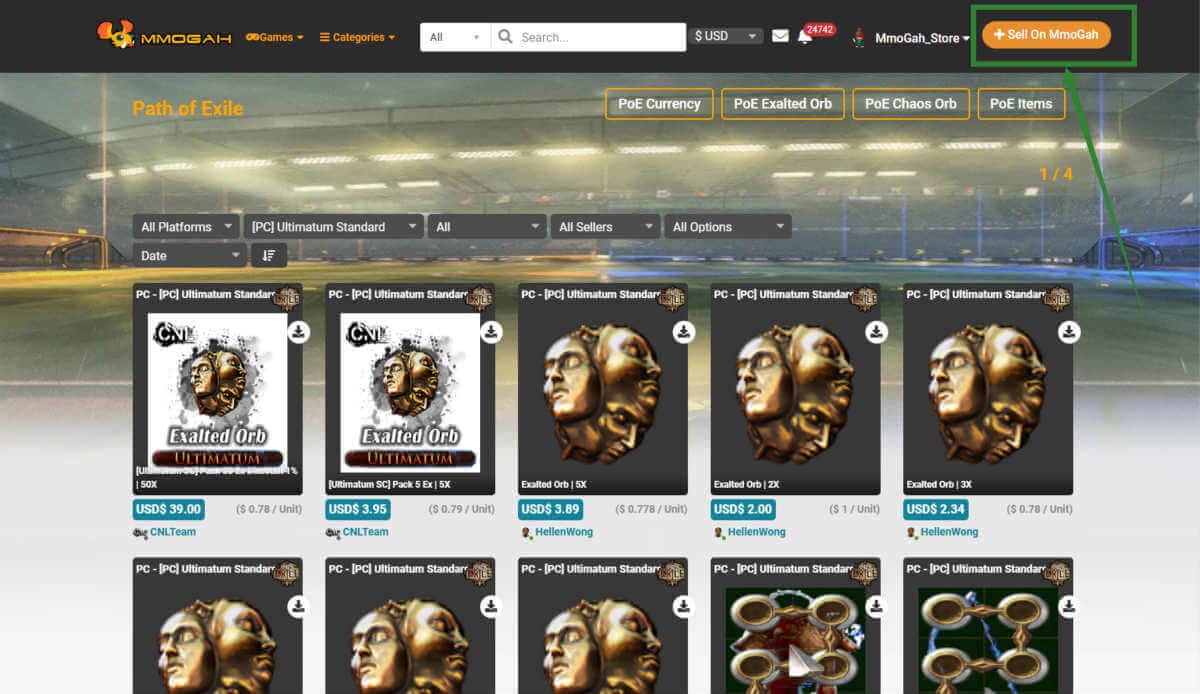1200x694 pixels.
Task: Open the Games menu
Action: pos(275,37)
